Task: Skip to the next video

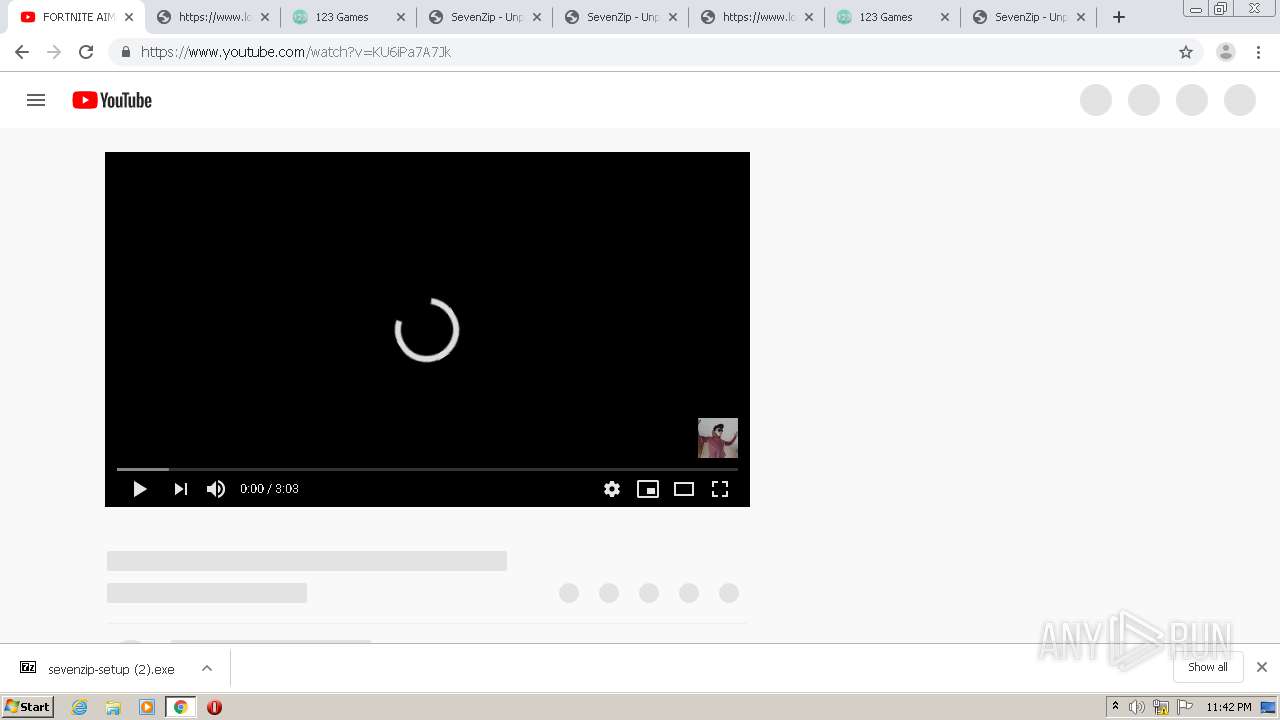Action: [x=180, y=489]
